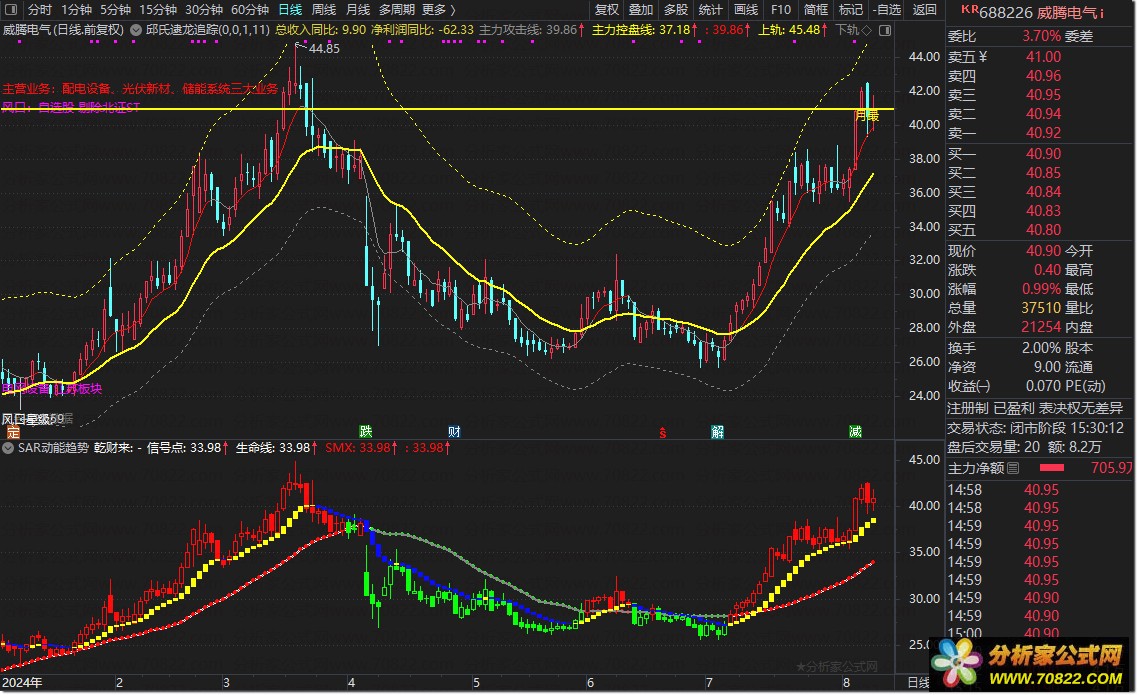Image resolution: width=1139 pixels, height=695 pixels.
Task: Select the 日线 daily period tab
Action: point(291,9)
